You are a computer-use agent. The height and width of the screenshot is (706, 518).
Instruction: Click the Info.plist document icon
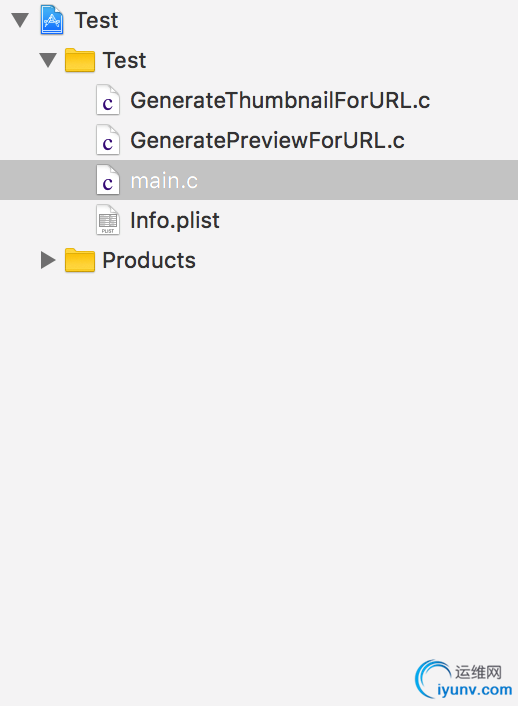(108, 220)
